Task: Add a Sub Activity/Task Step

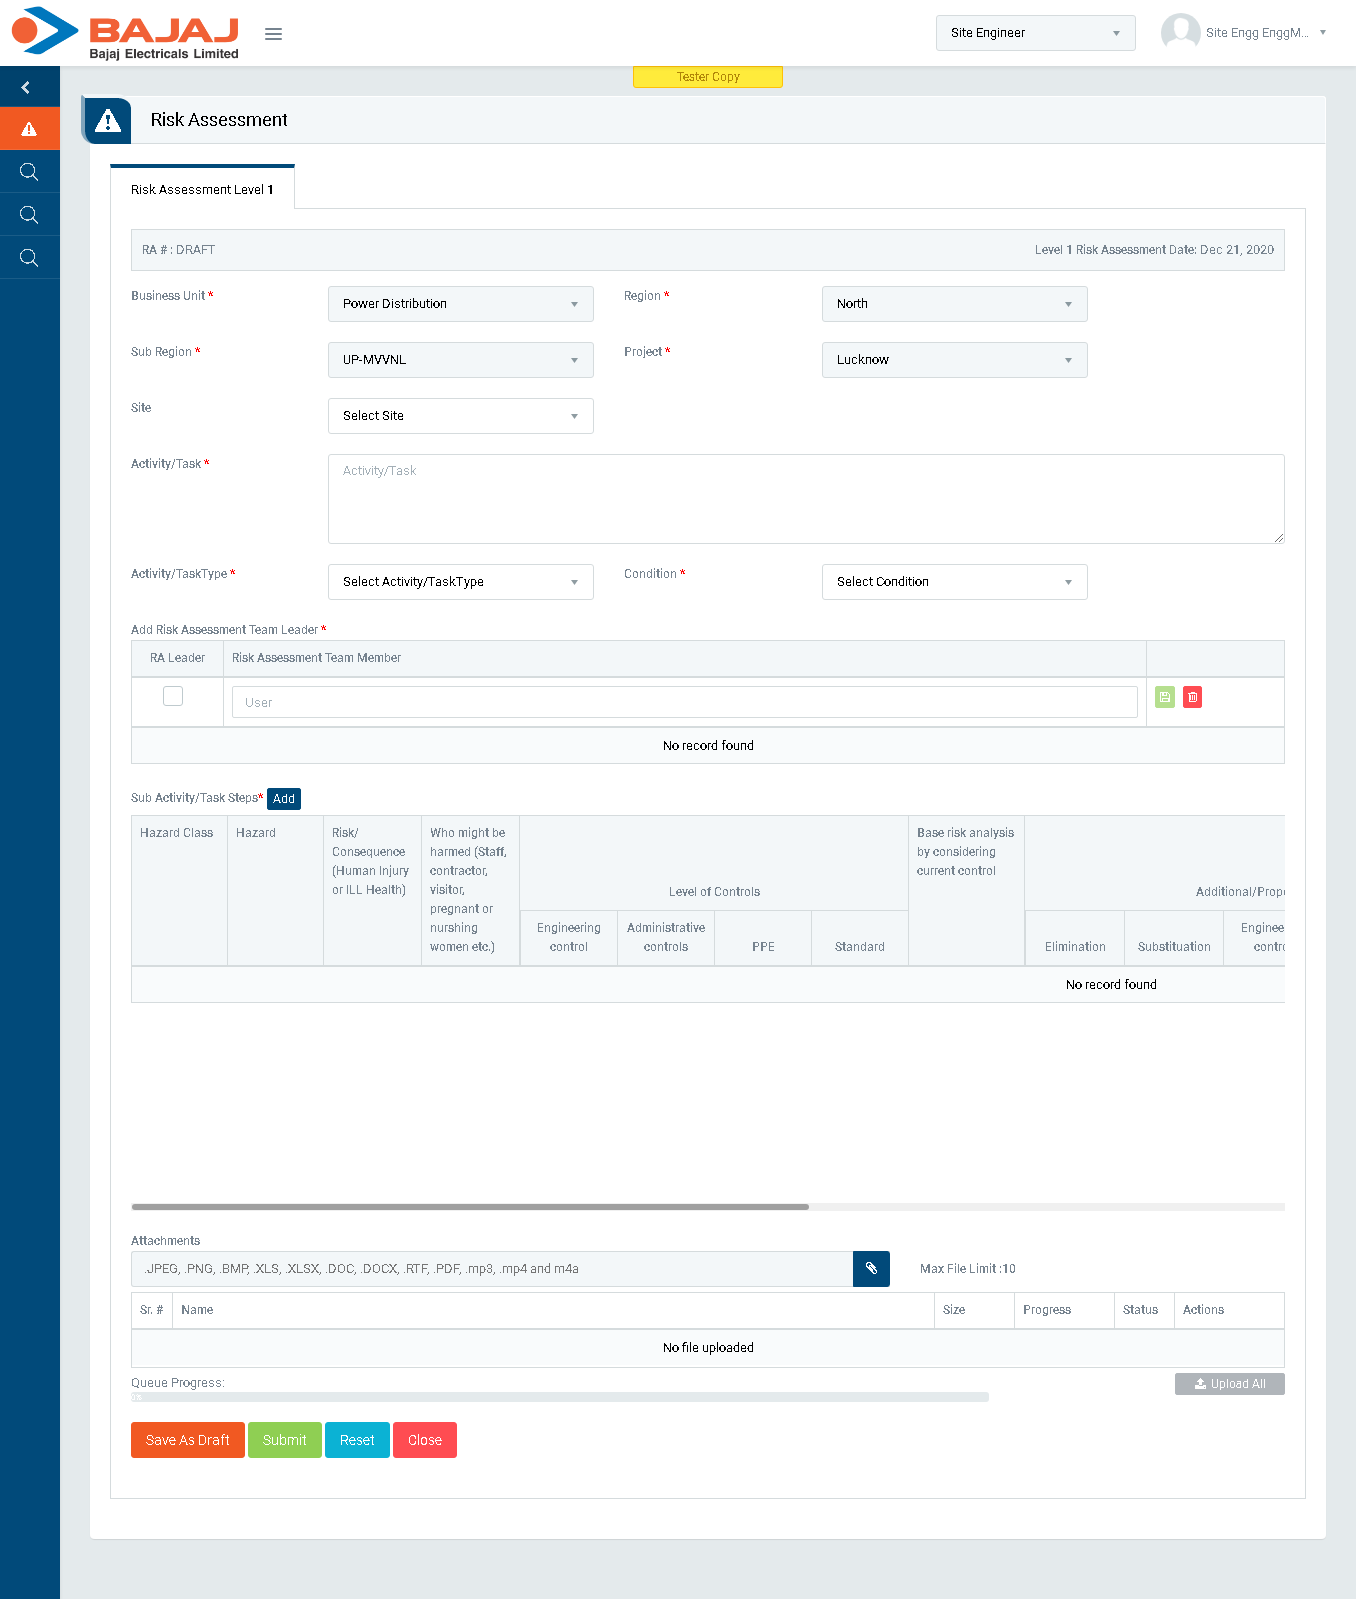Action: [284, 799]
